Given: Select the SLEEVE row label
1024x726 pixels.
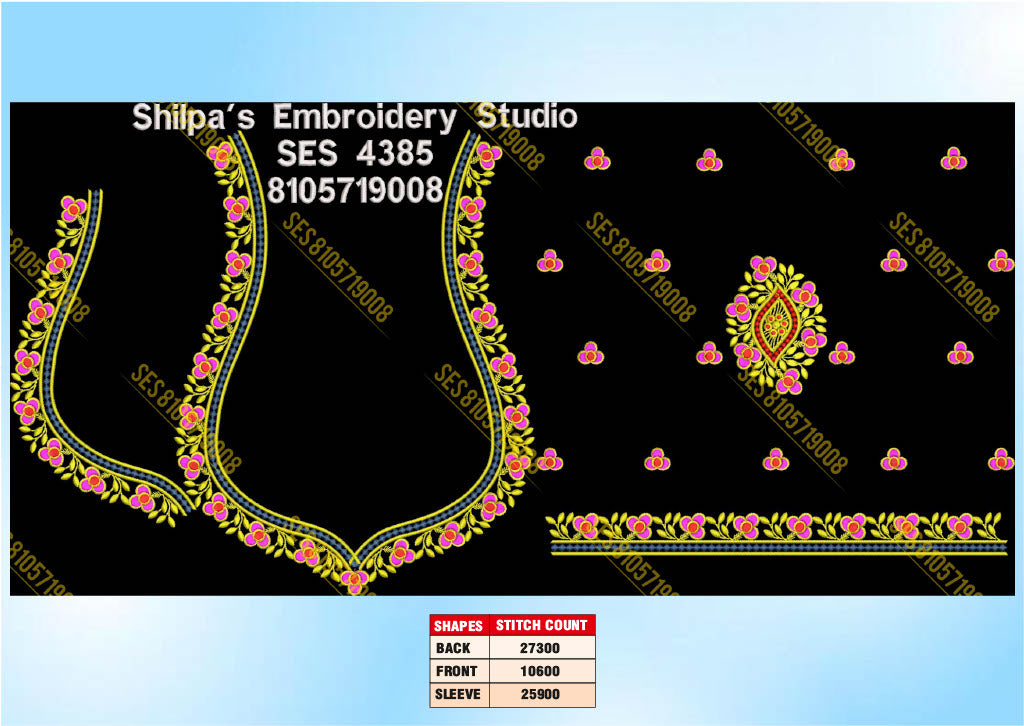Looking at the screenshot, I should click(458, 694).
